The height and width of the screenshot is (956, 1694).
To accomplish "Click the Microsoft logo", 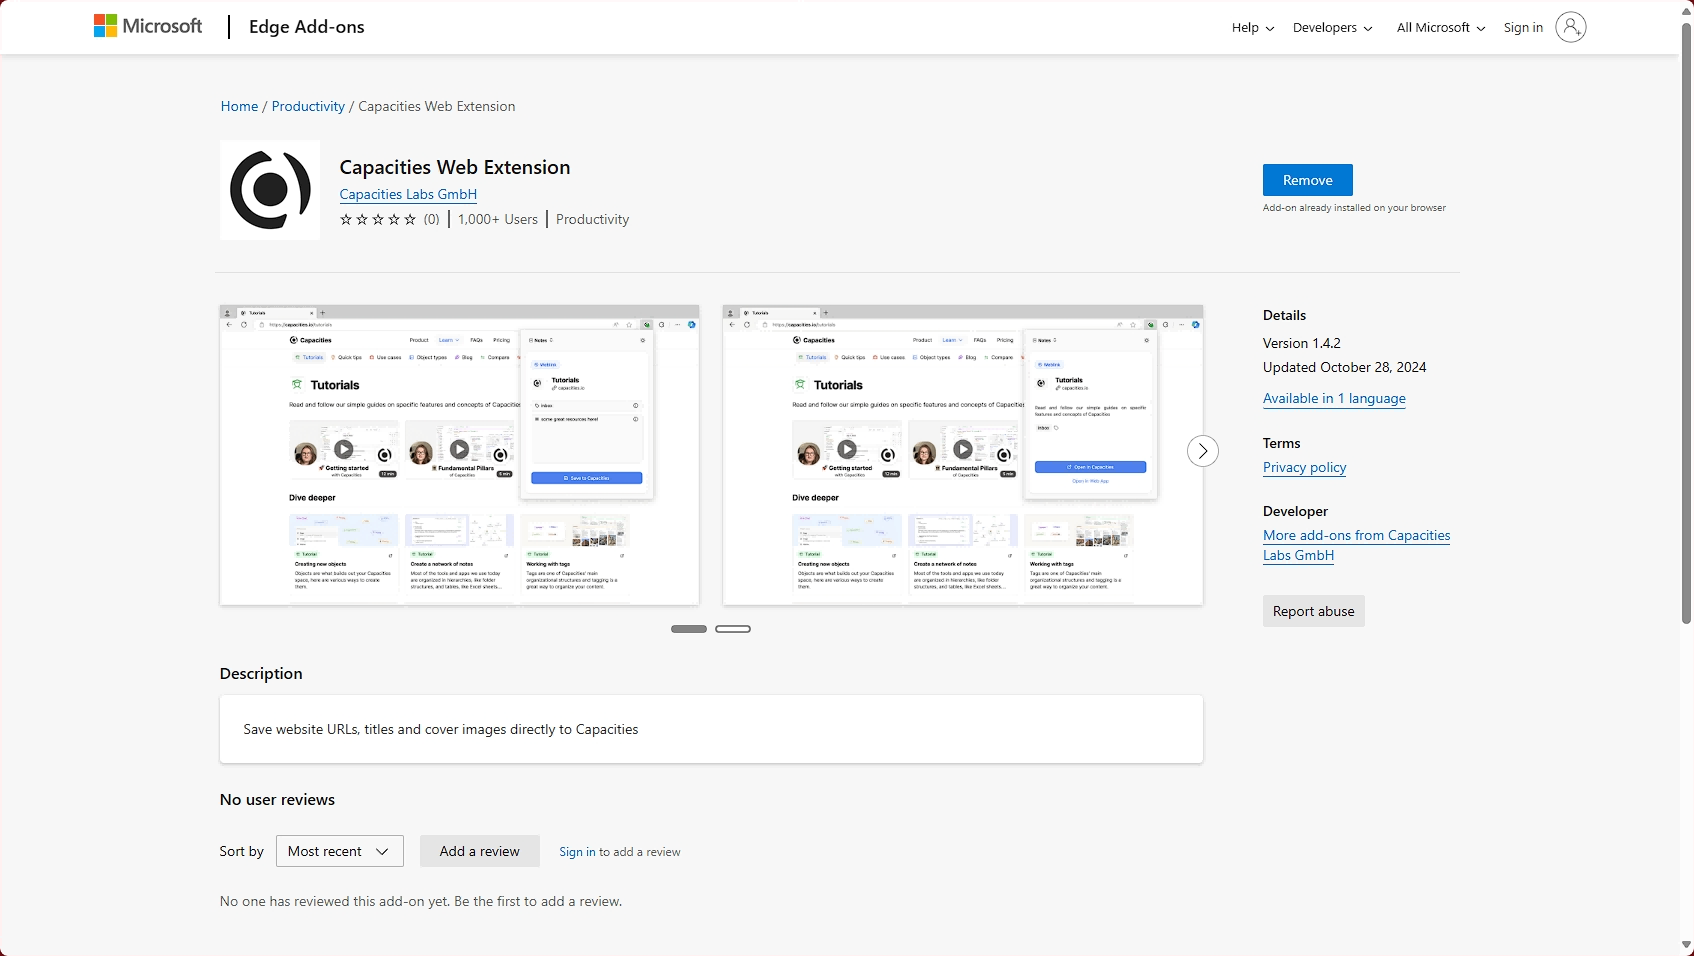I will pos(148,26).
